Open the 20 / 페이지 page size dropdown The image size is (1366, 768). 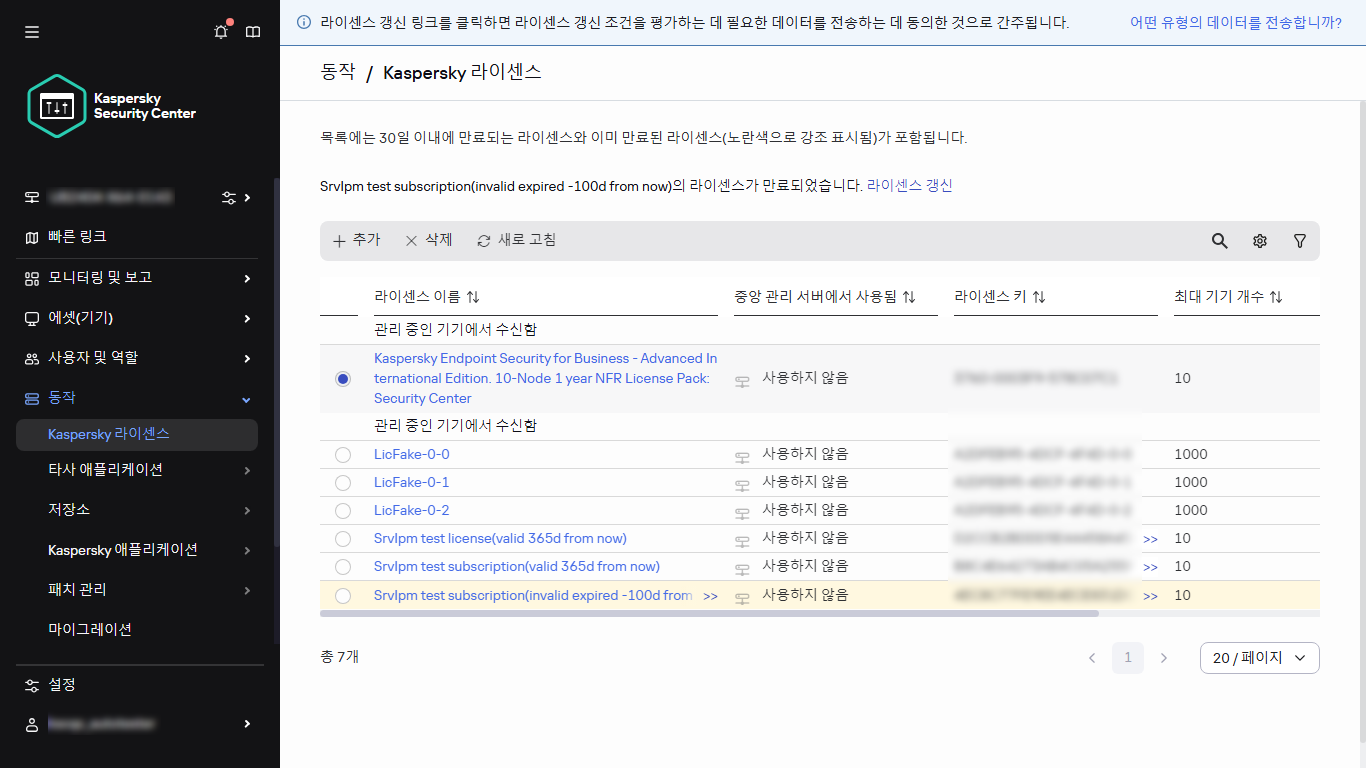tap(1259, 657)
